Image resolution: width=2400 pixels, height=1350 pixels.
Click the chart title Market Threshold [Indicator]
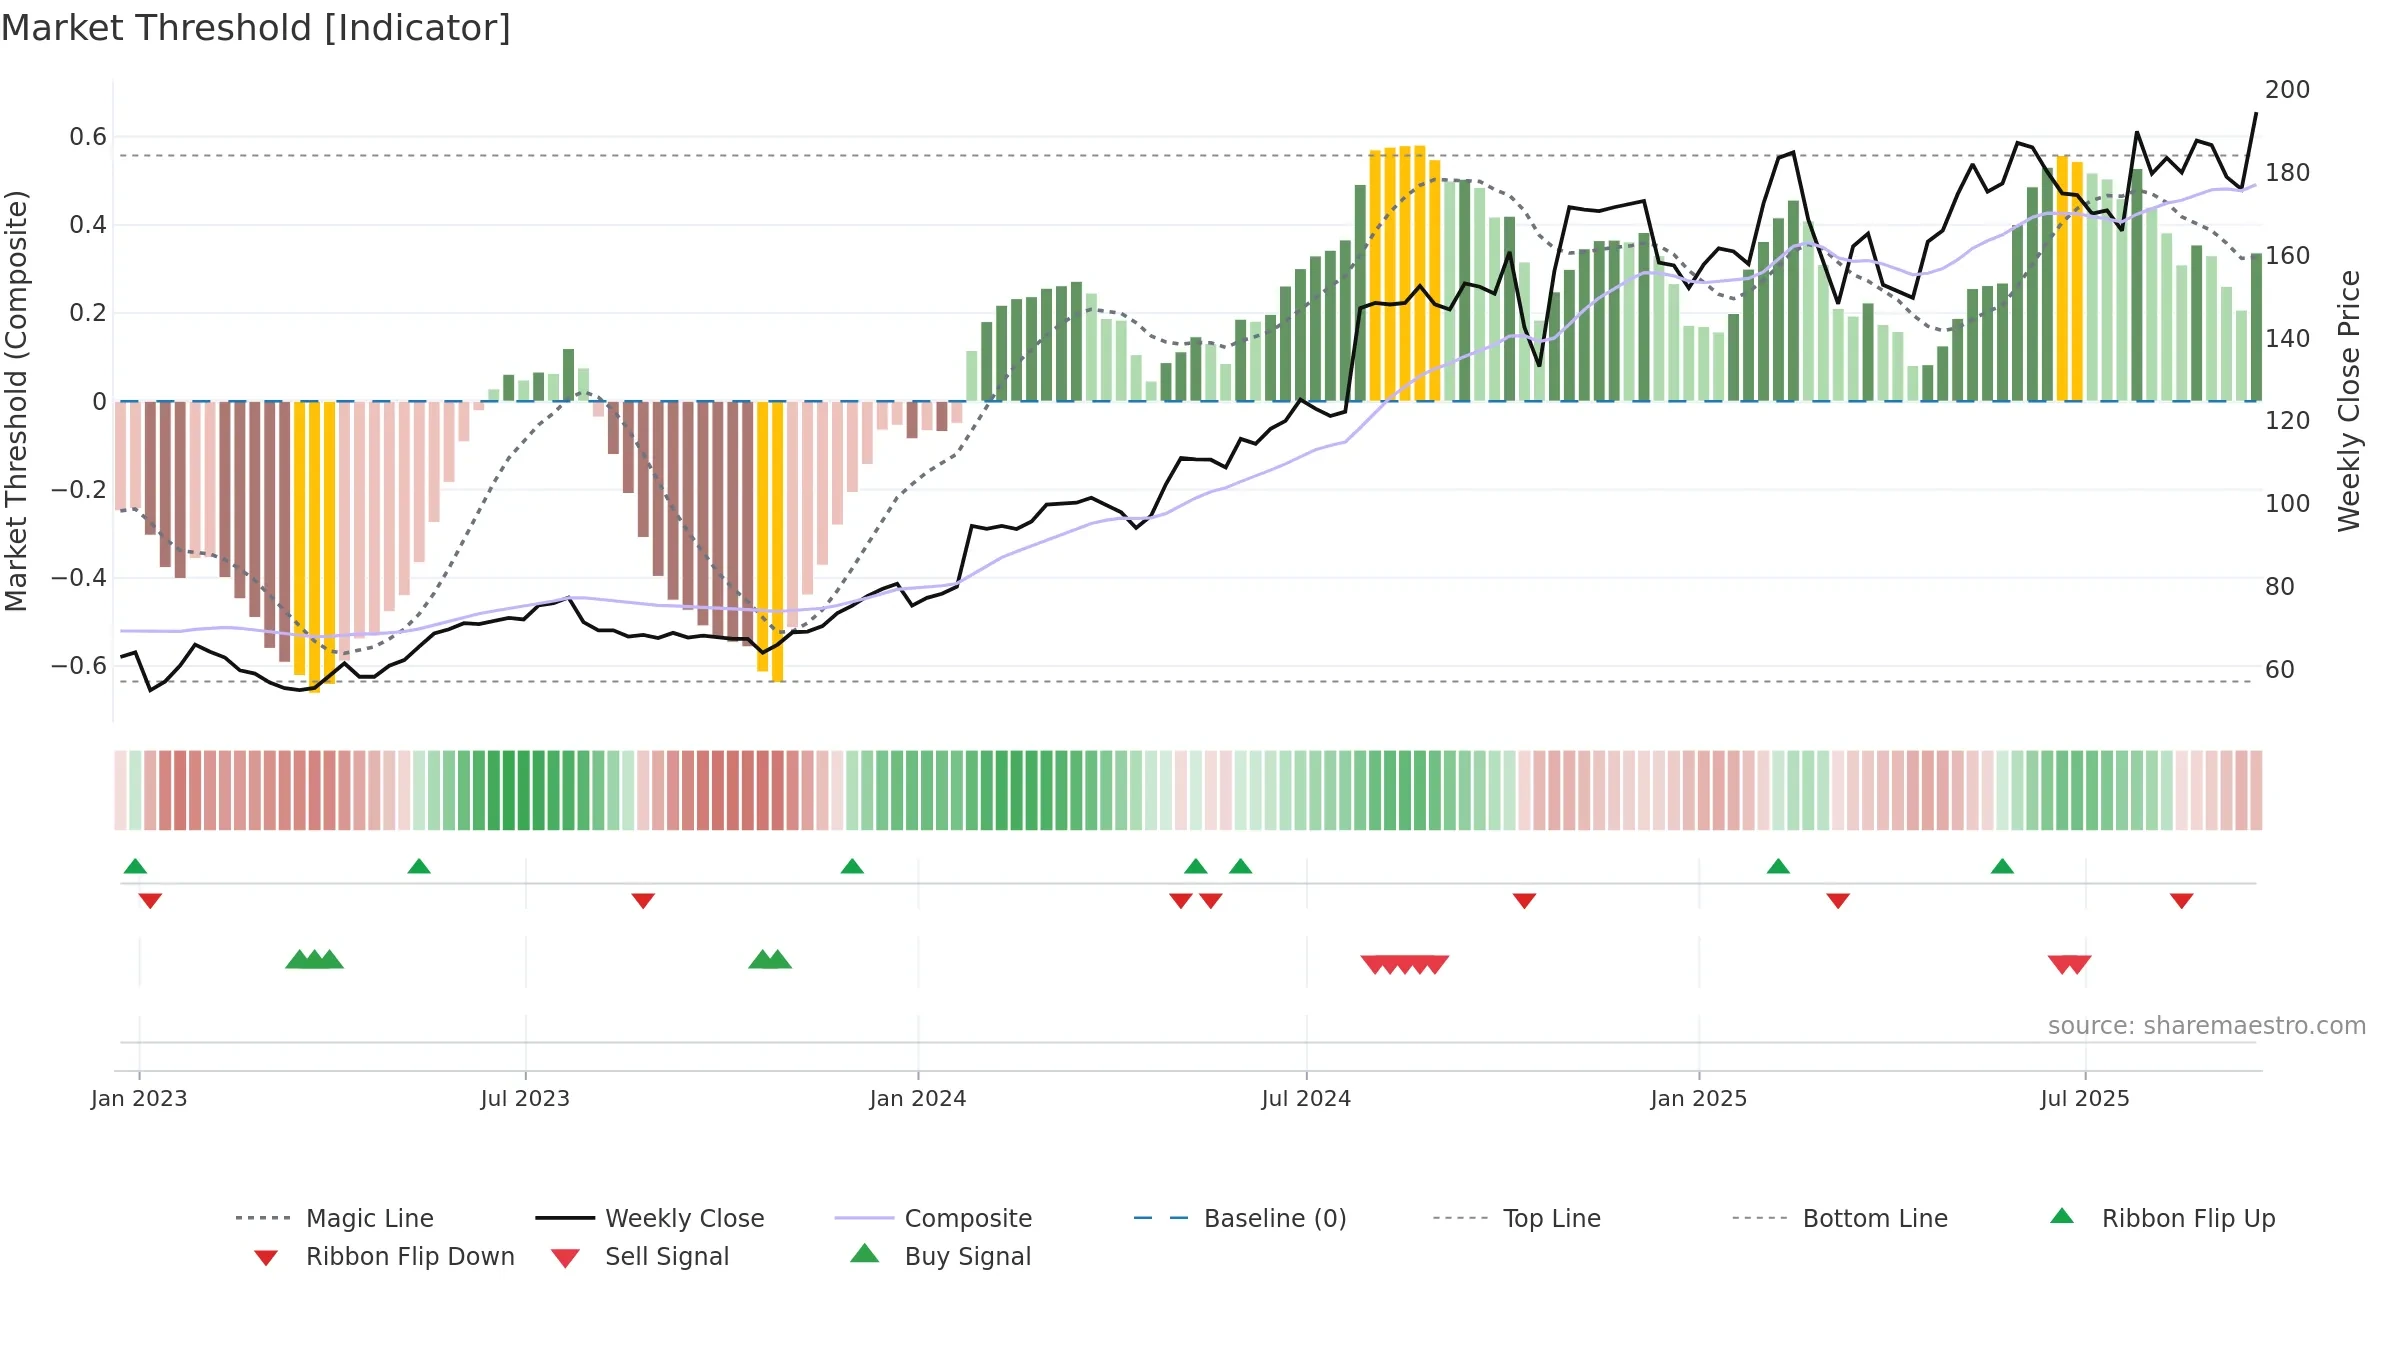click(x=256, y=28)
